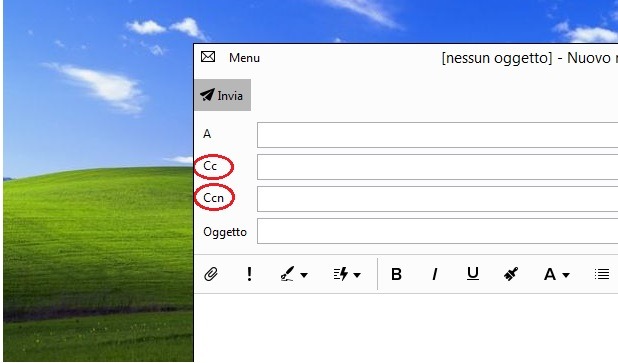
Task: Expand the quick text dropdown arrow
Action: 357,275
